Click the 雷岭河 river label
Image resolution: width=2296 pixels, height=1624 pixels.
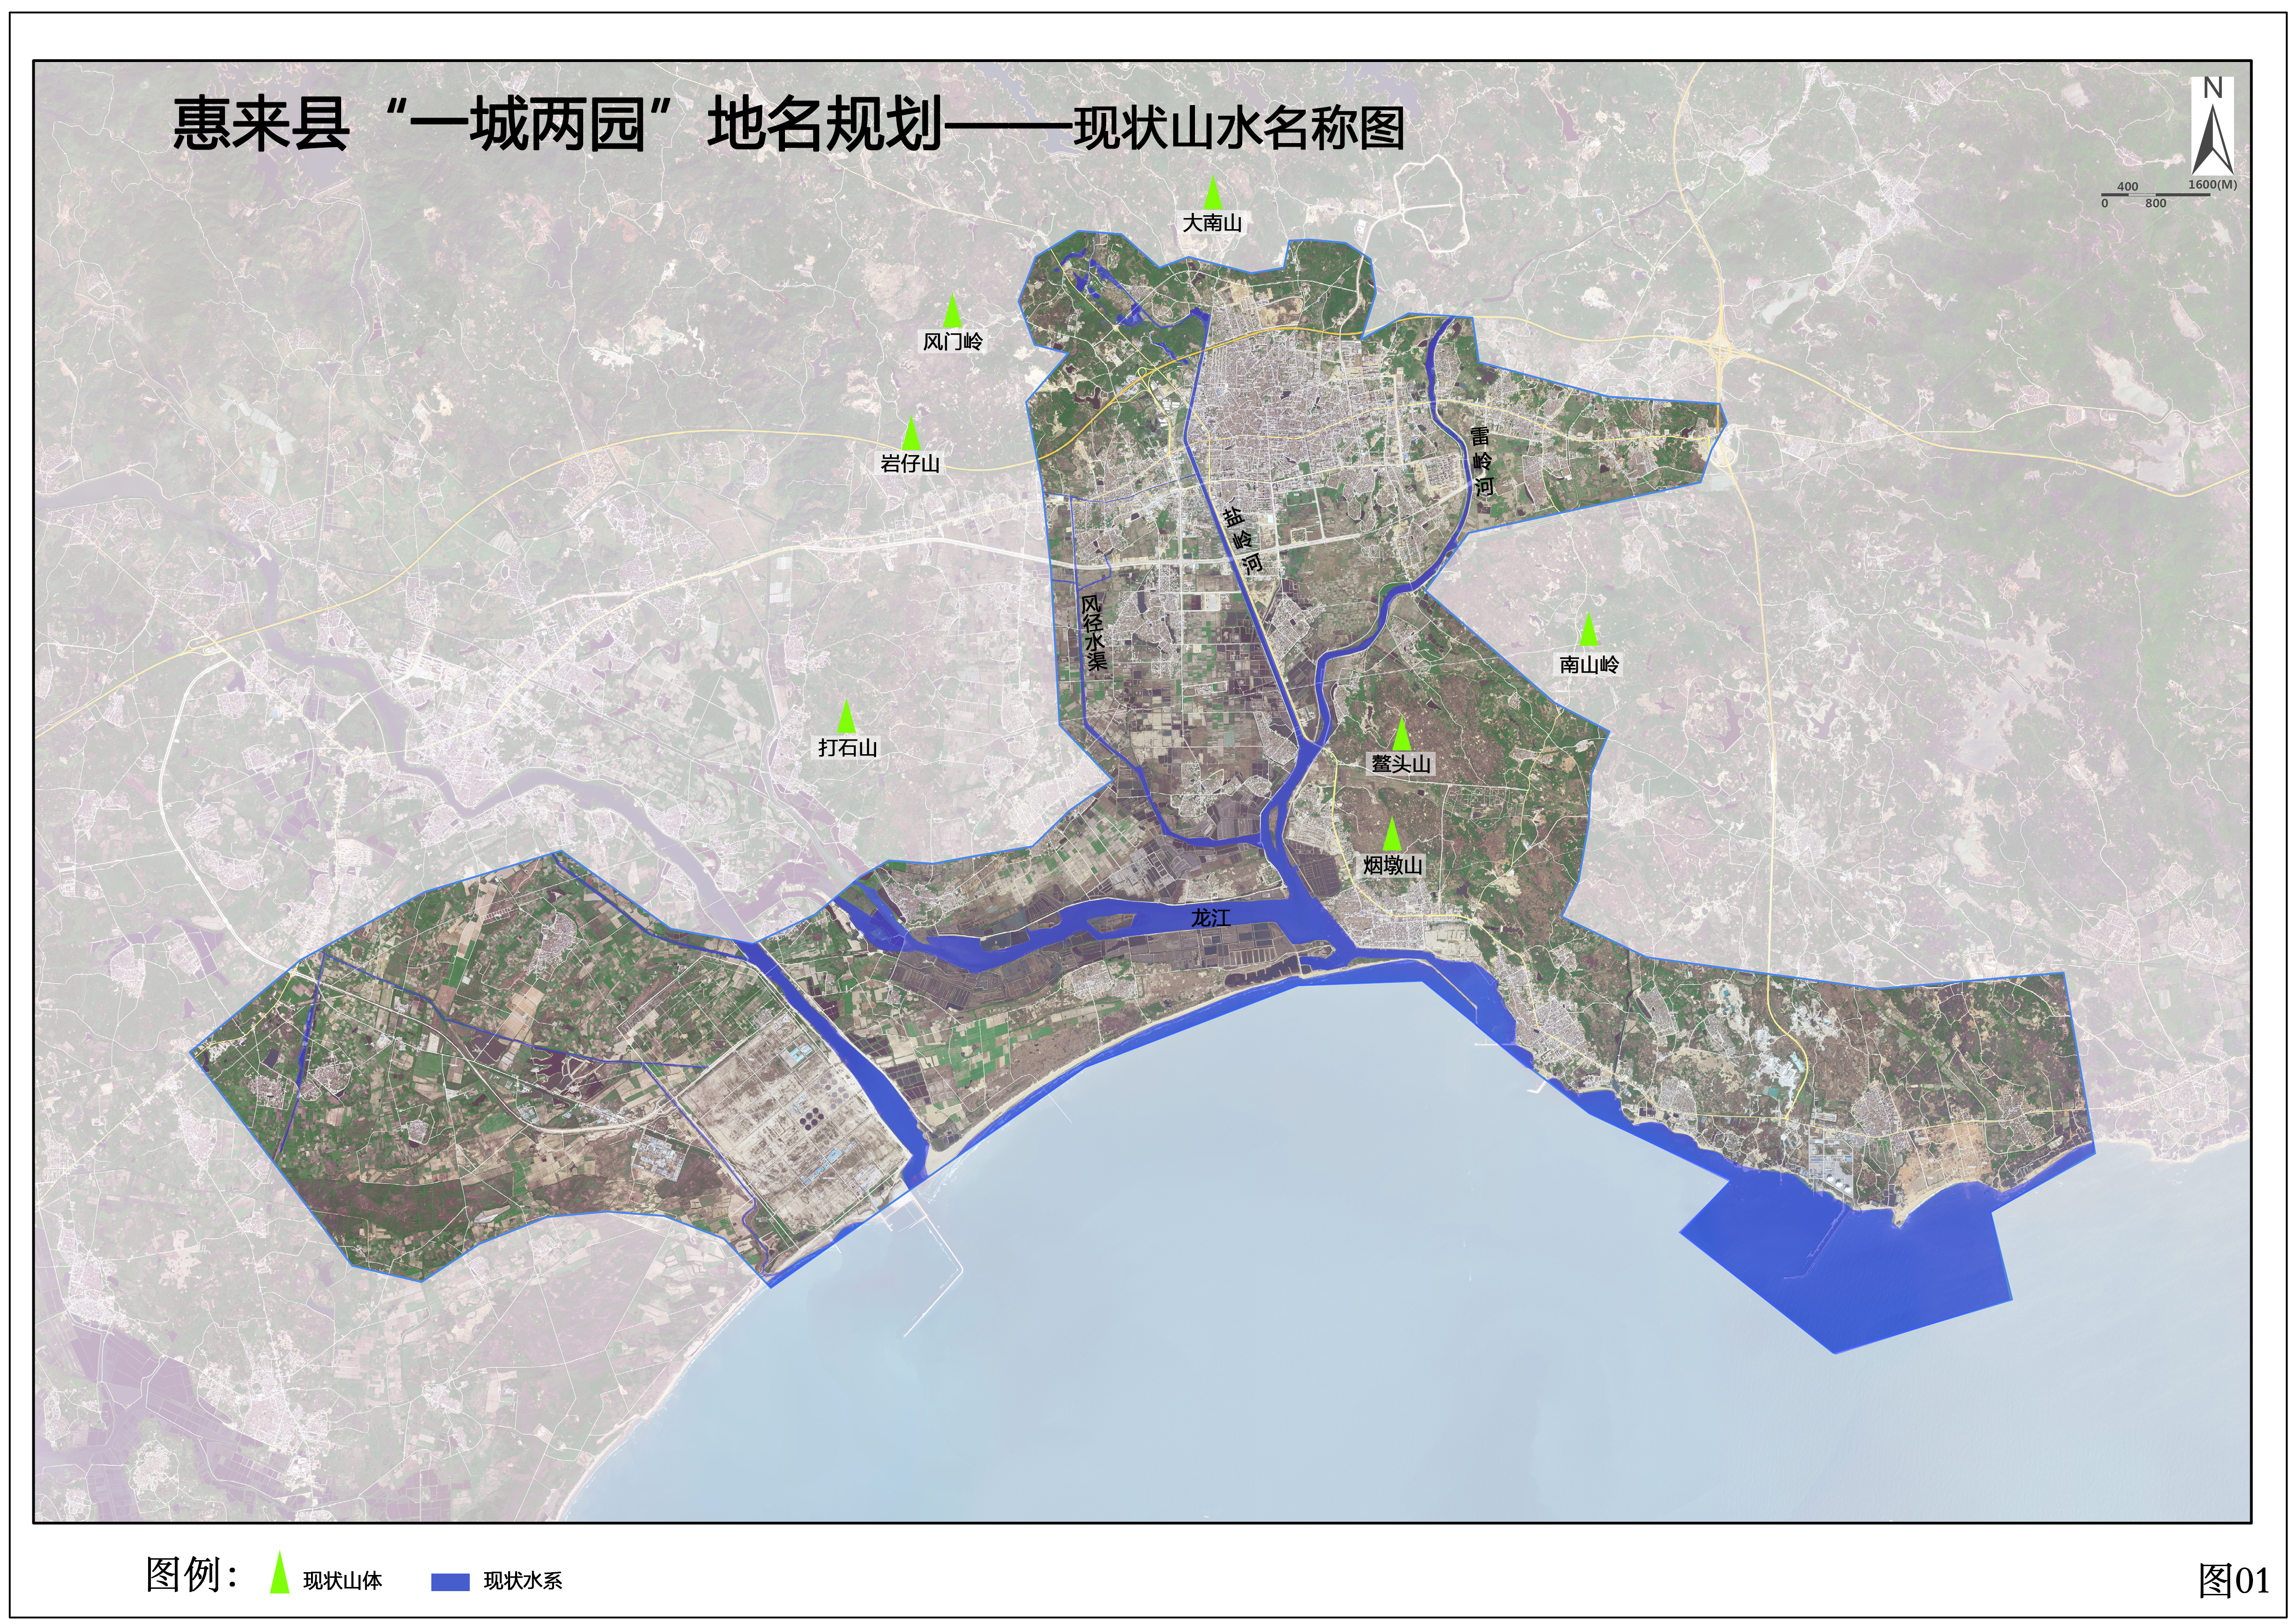pyautogui.click(x=1481, y=461)
